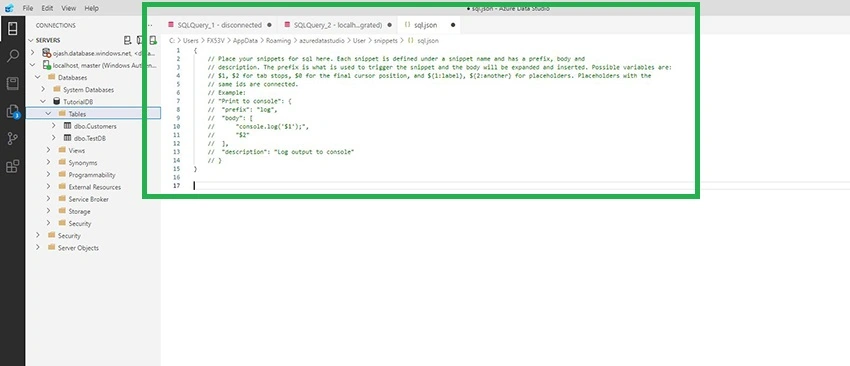Click the Databases folder icon
The image size is (850, 366).
[51, 77]
